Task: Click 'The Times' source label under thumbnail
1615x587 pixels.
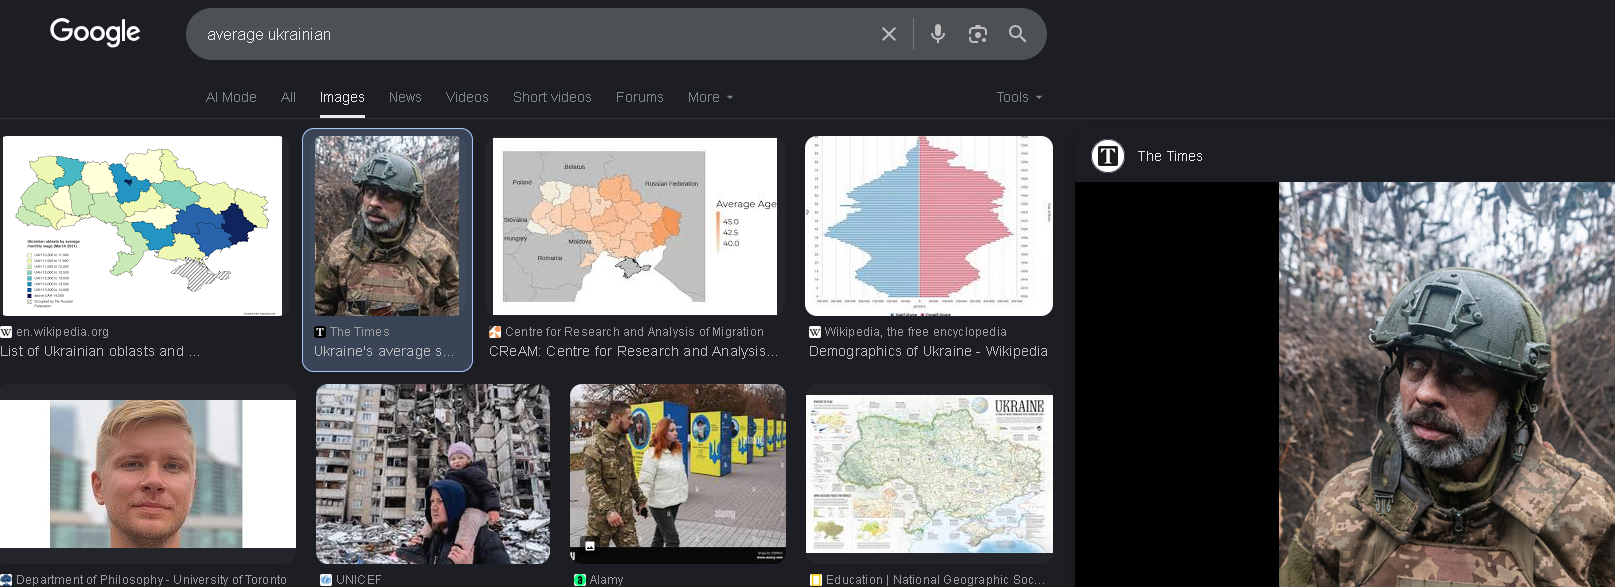Action: coord(360,332)
